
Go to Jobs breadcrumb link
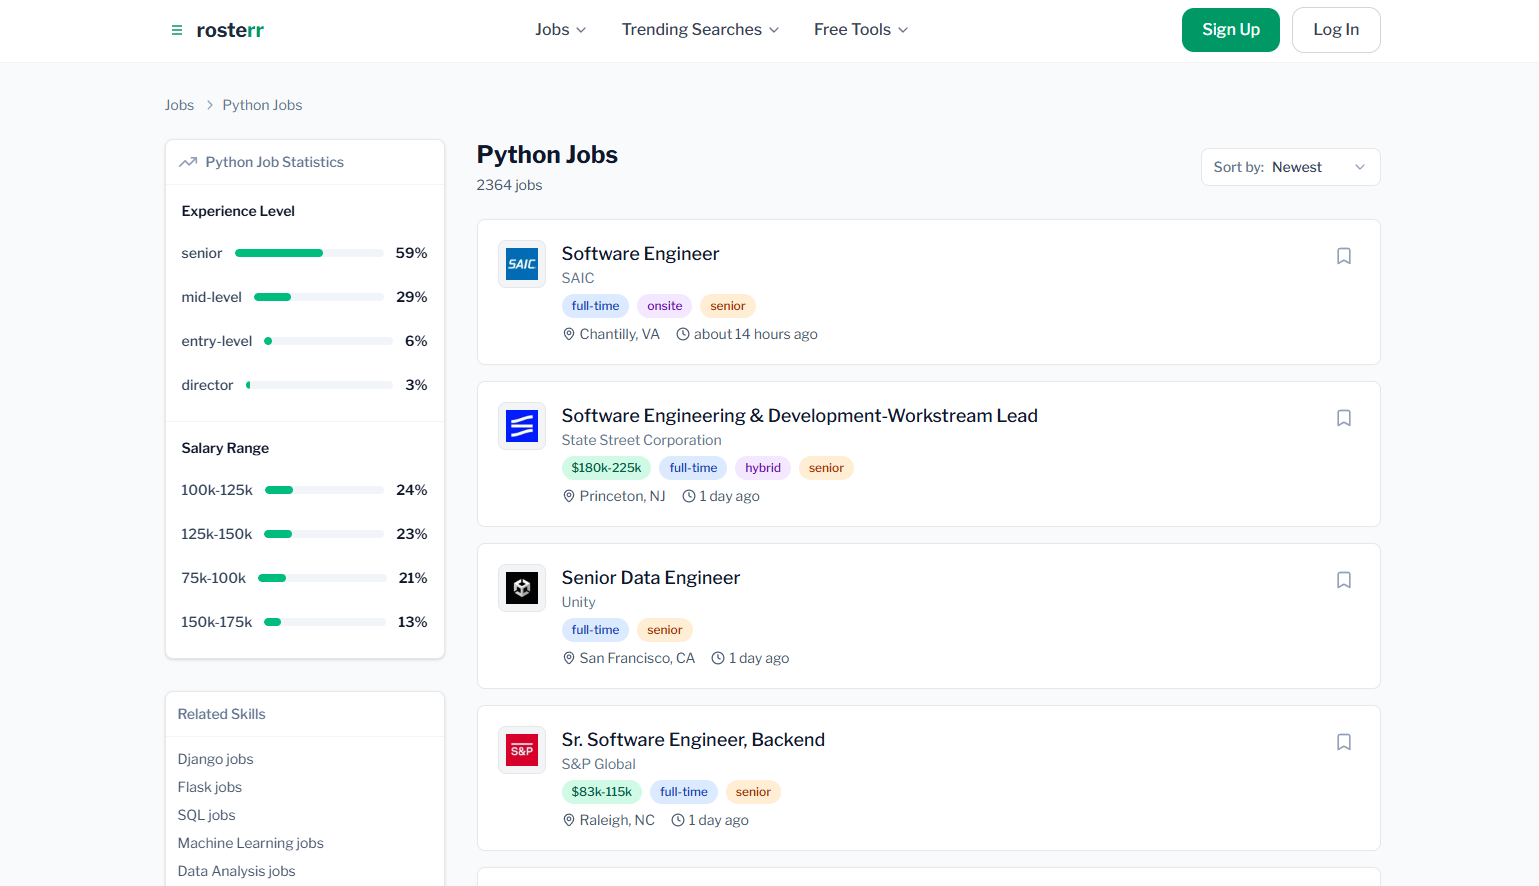[x=179, y=105]
